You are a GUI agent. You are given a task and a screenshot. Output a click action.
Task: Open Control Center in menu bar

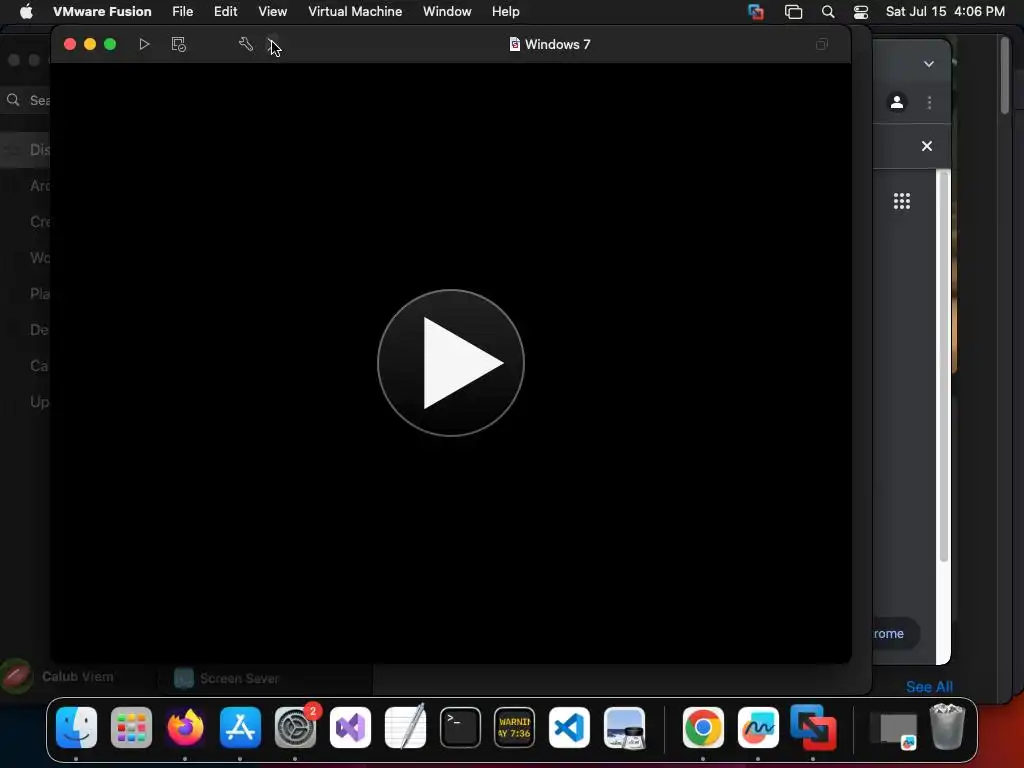coord(861,11)
